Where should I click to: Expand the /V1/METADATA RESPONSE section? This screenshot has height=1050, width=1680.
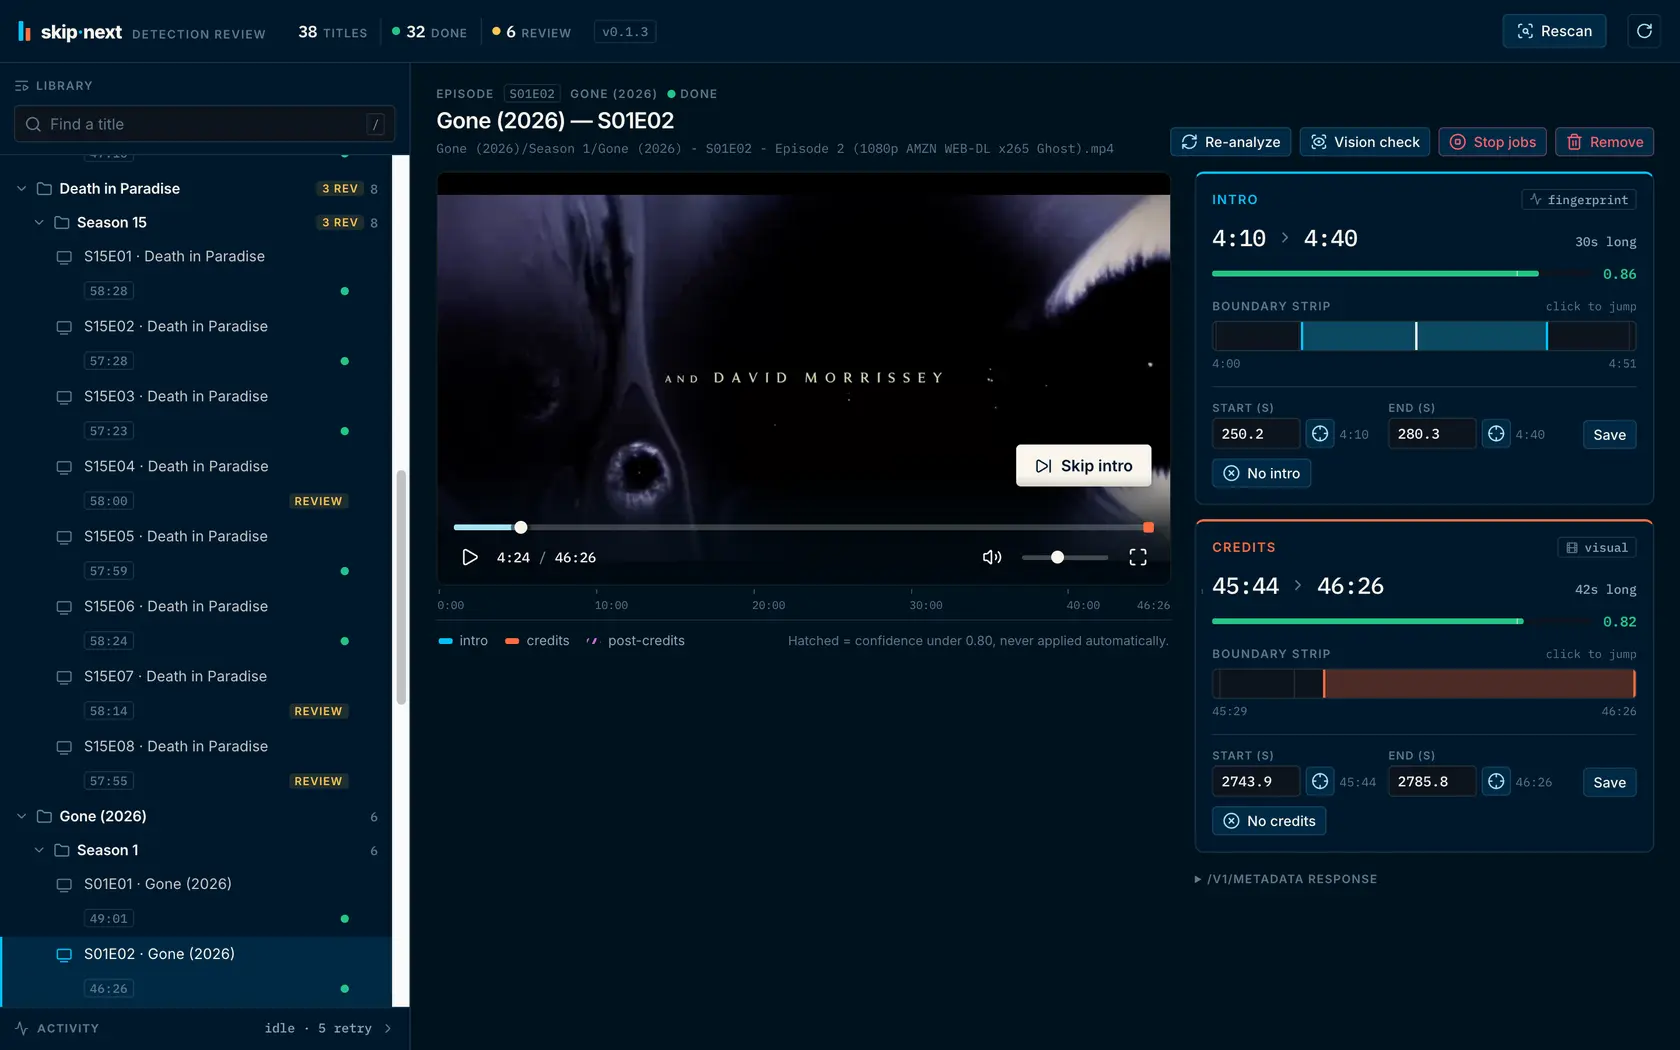pos(1286,880)
